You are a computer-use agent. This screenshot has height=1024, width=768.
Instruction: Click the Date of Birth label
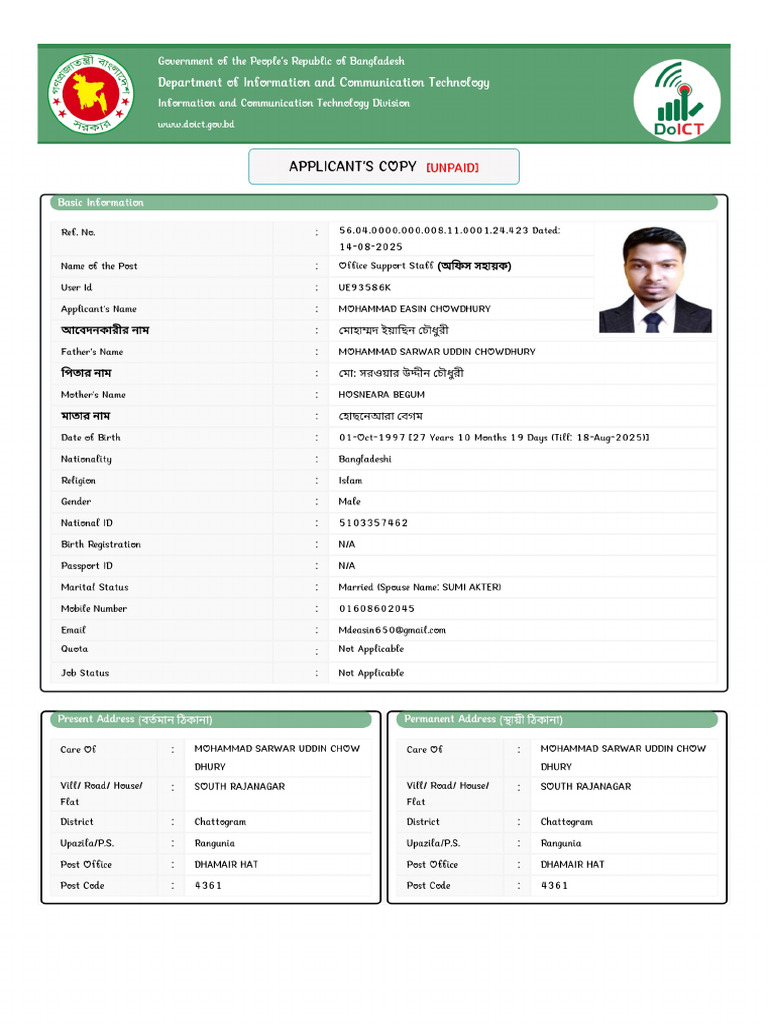pos(90,438)
